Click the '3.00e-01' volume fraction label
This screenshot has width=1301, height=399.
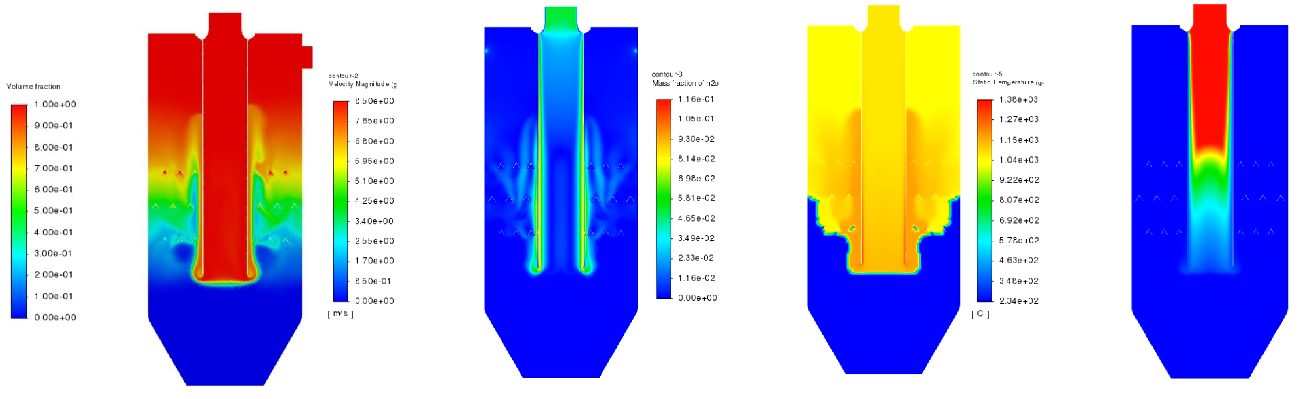tap(55, 254)
